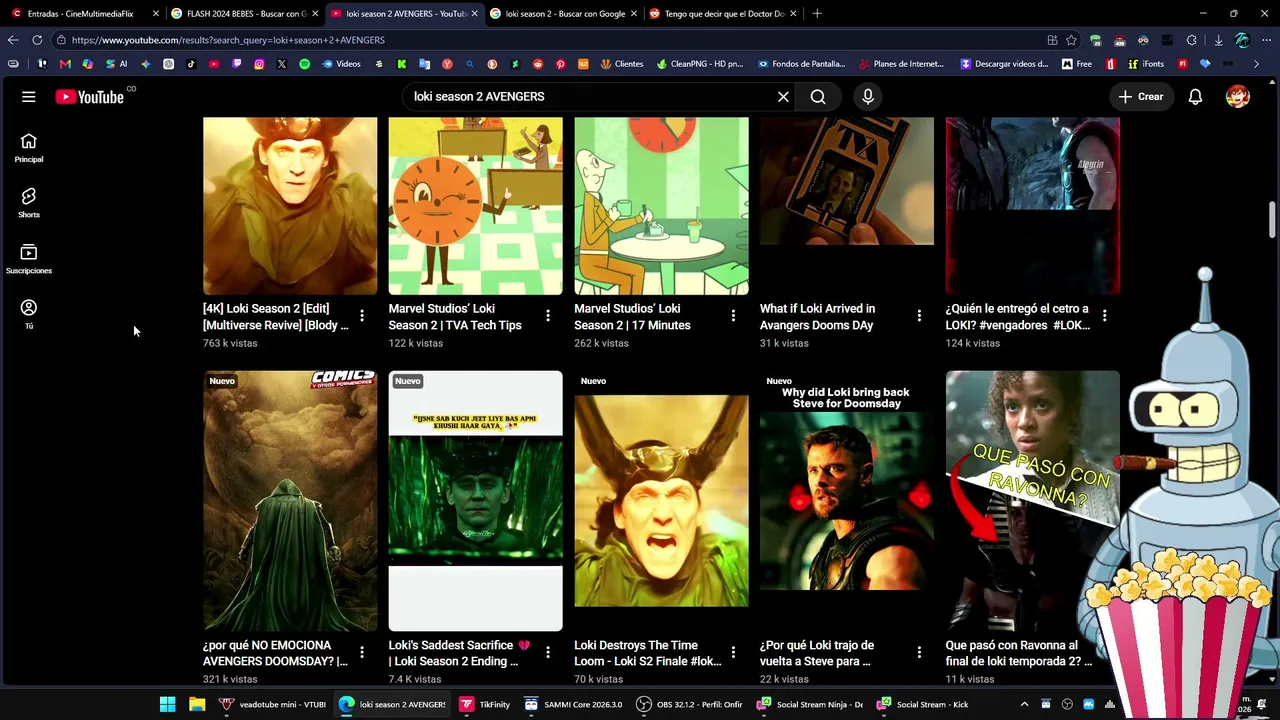Bookmark this page with the star icon
The height and width of the screenshot is (720, 1280).
tap(1072, 40)
